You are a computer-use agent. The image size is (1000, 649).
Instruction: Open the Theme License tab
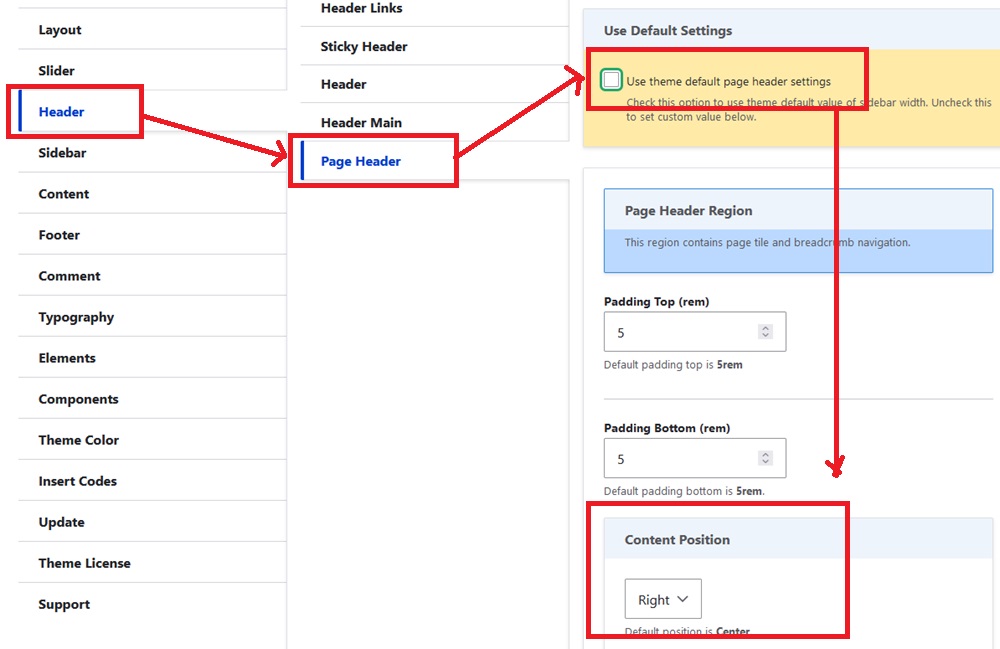[84, 563]
